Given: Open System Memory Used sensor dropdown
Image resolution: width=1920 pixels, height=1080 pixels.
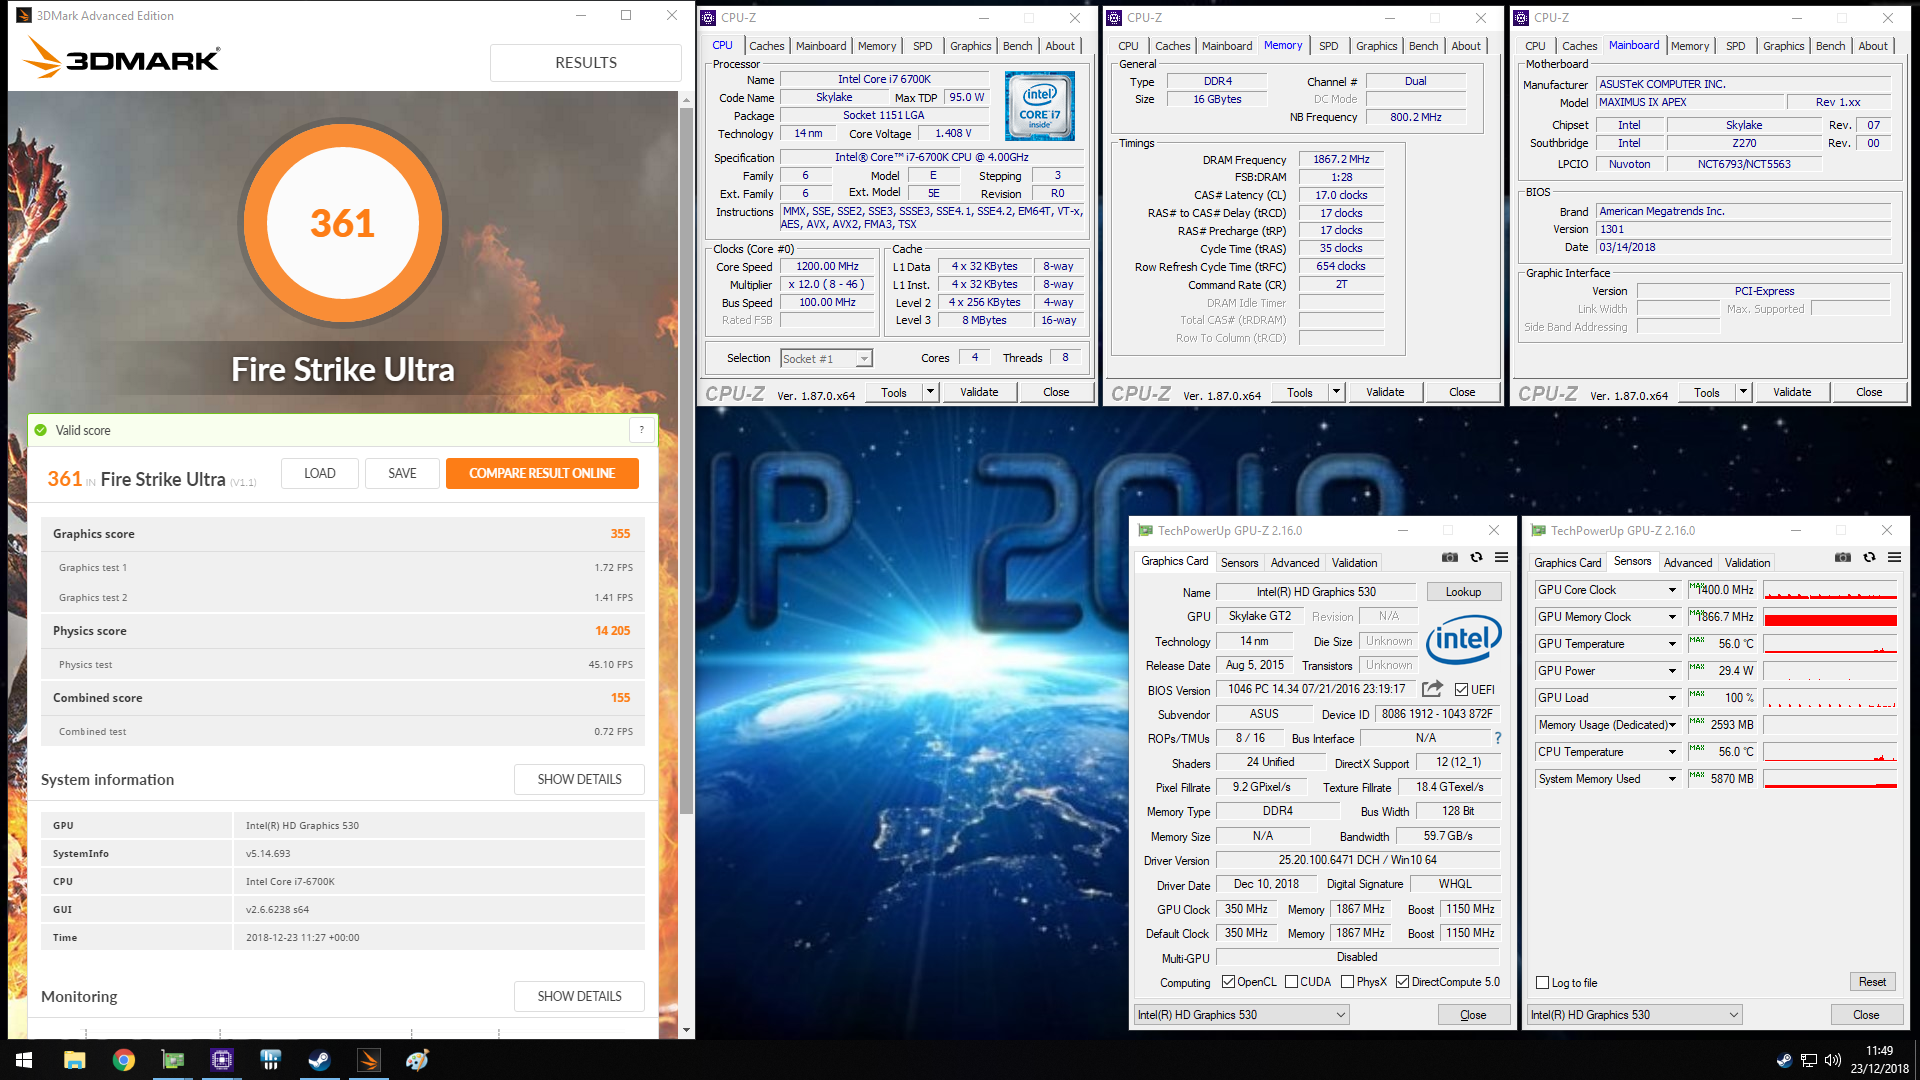Looking at the screenshot, I should tap(1671, 779).
